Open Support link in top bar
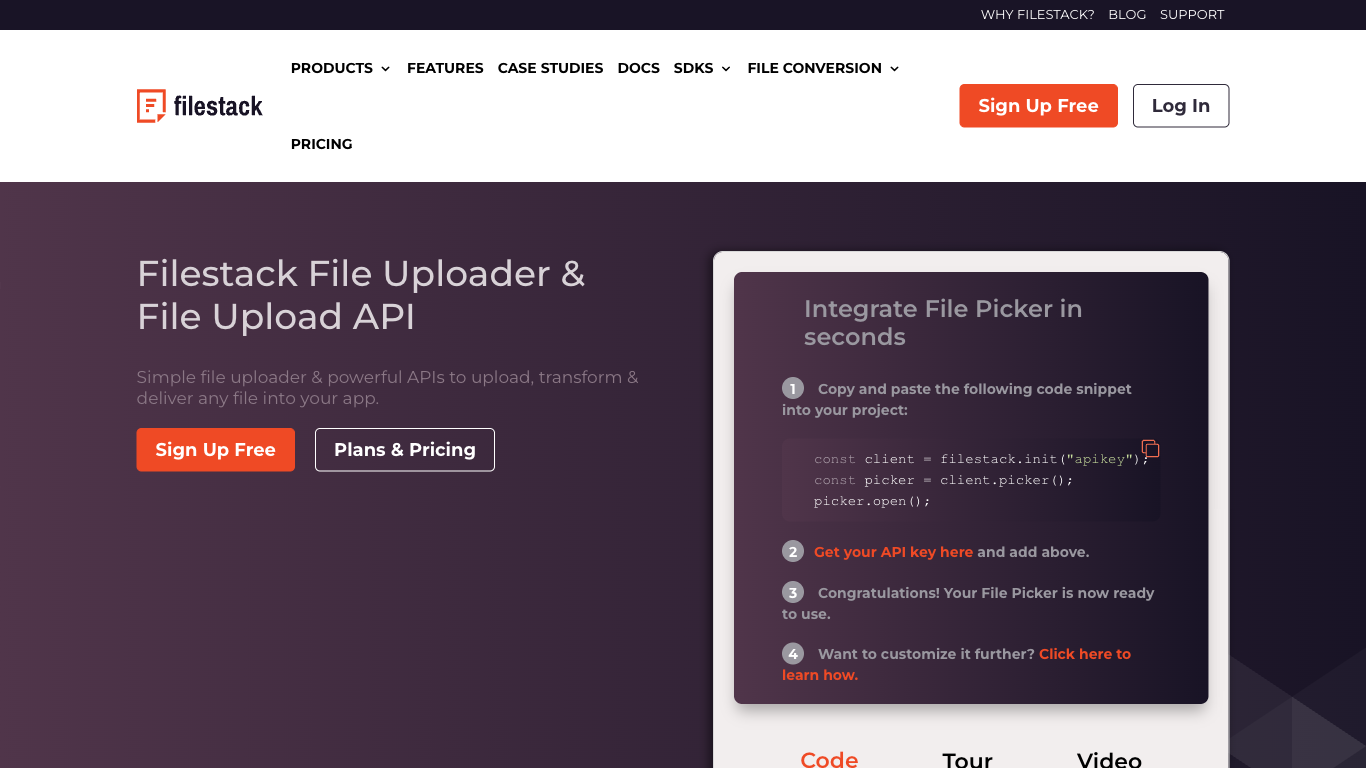 pos(1192,15)
